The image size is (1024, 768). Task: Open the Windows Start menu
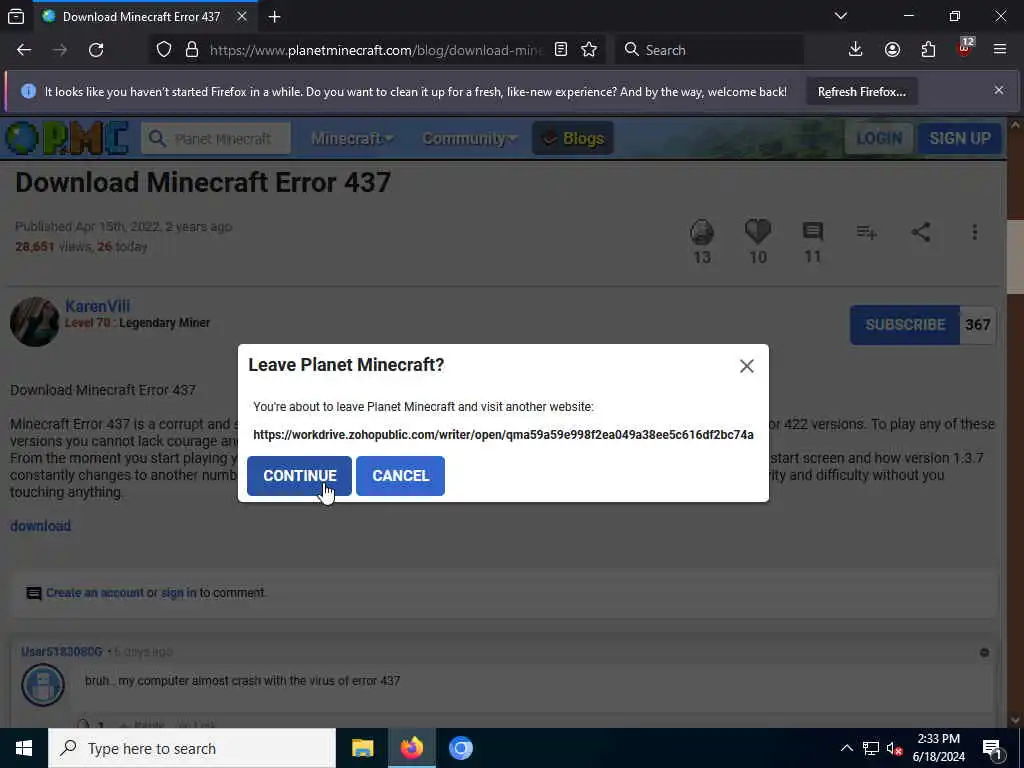(24, 748)
